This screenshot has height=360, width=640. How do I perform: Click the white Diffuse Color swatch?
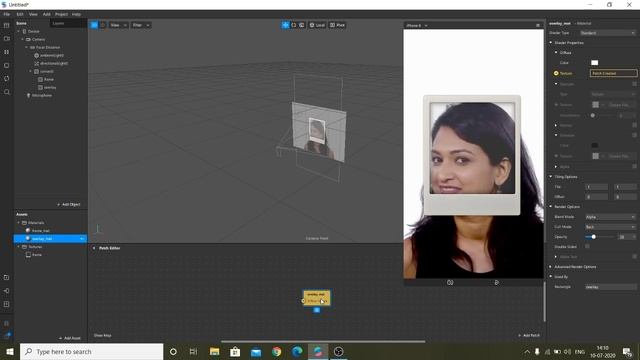pyautogui.click(x=594, y=63)
